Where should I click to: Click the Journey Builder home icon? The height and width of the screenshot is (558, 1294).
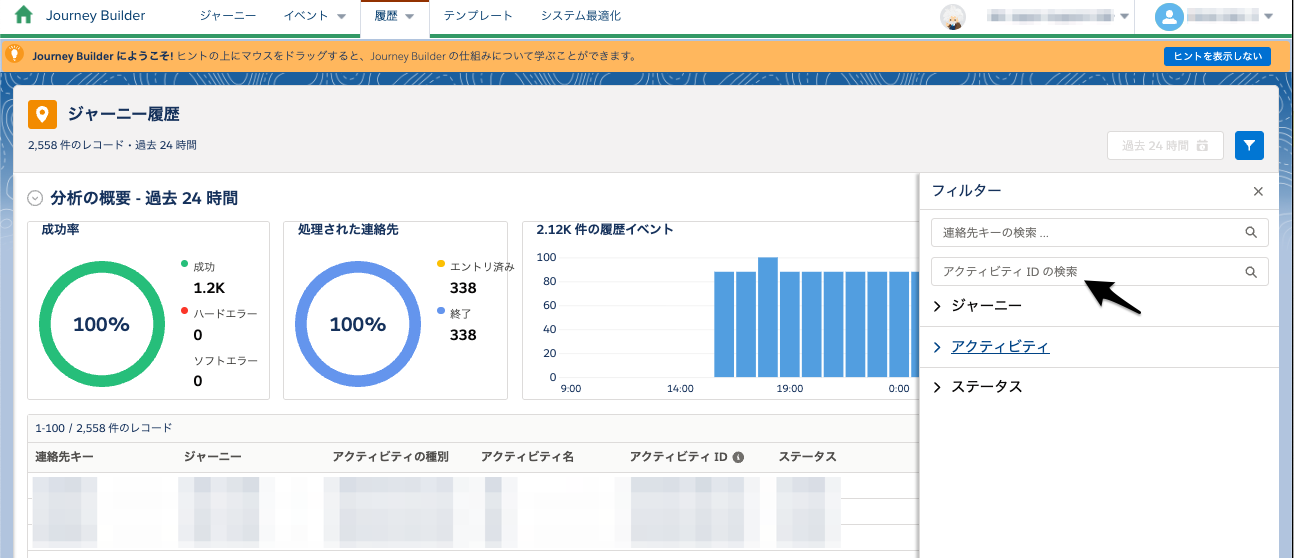click(24, 16)
